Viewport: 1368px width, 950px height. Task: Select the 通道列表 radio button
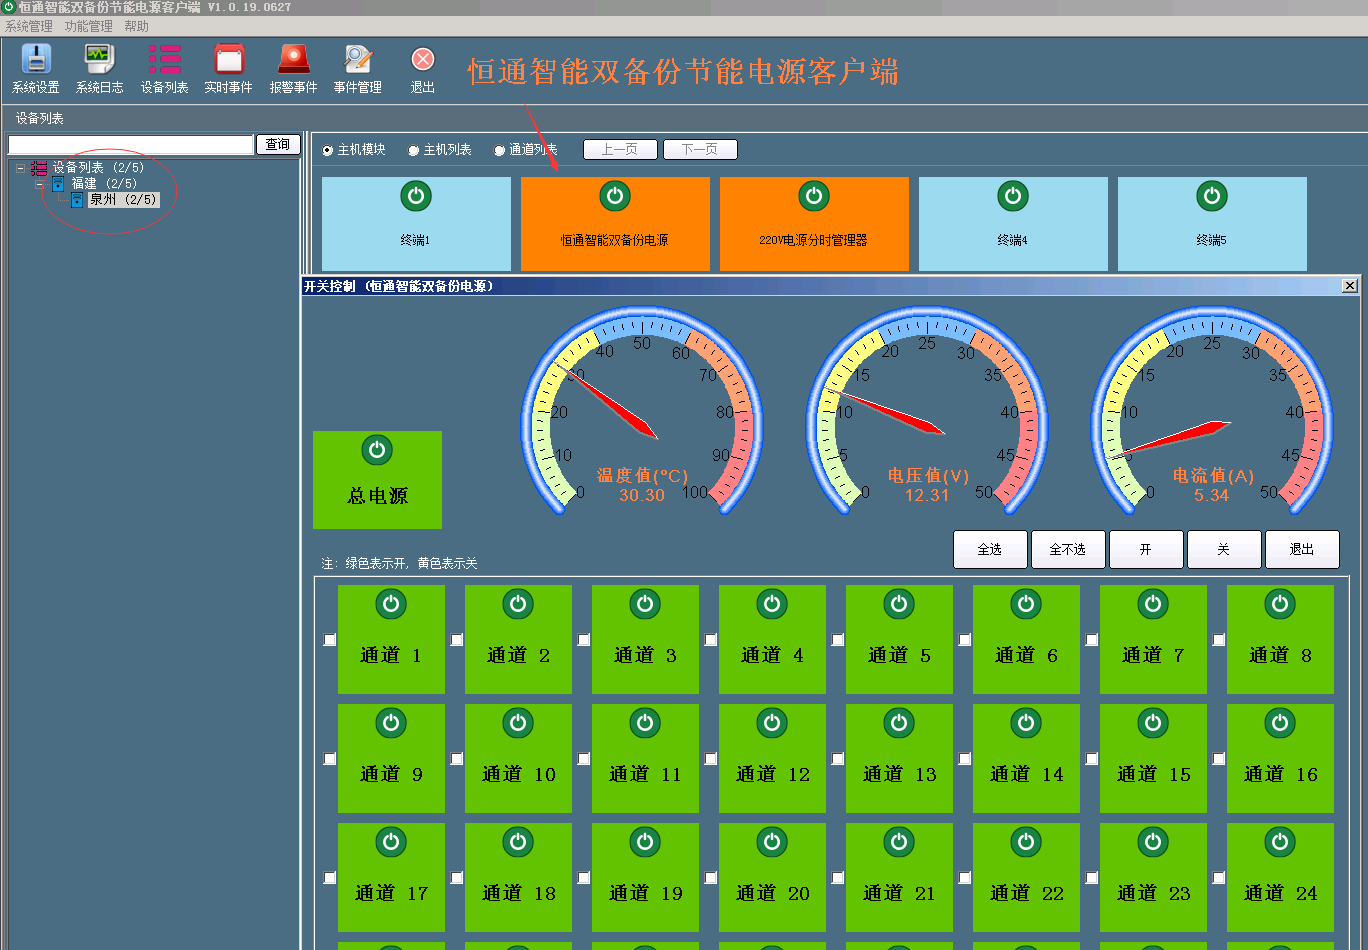[x=500, y=150]
